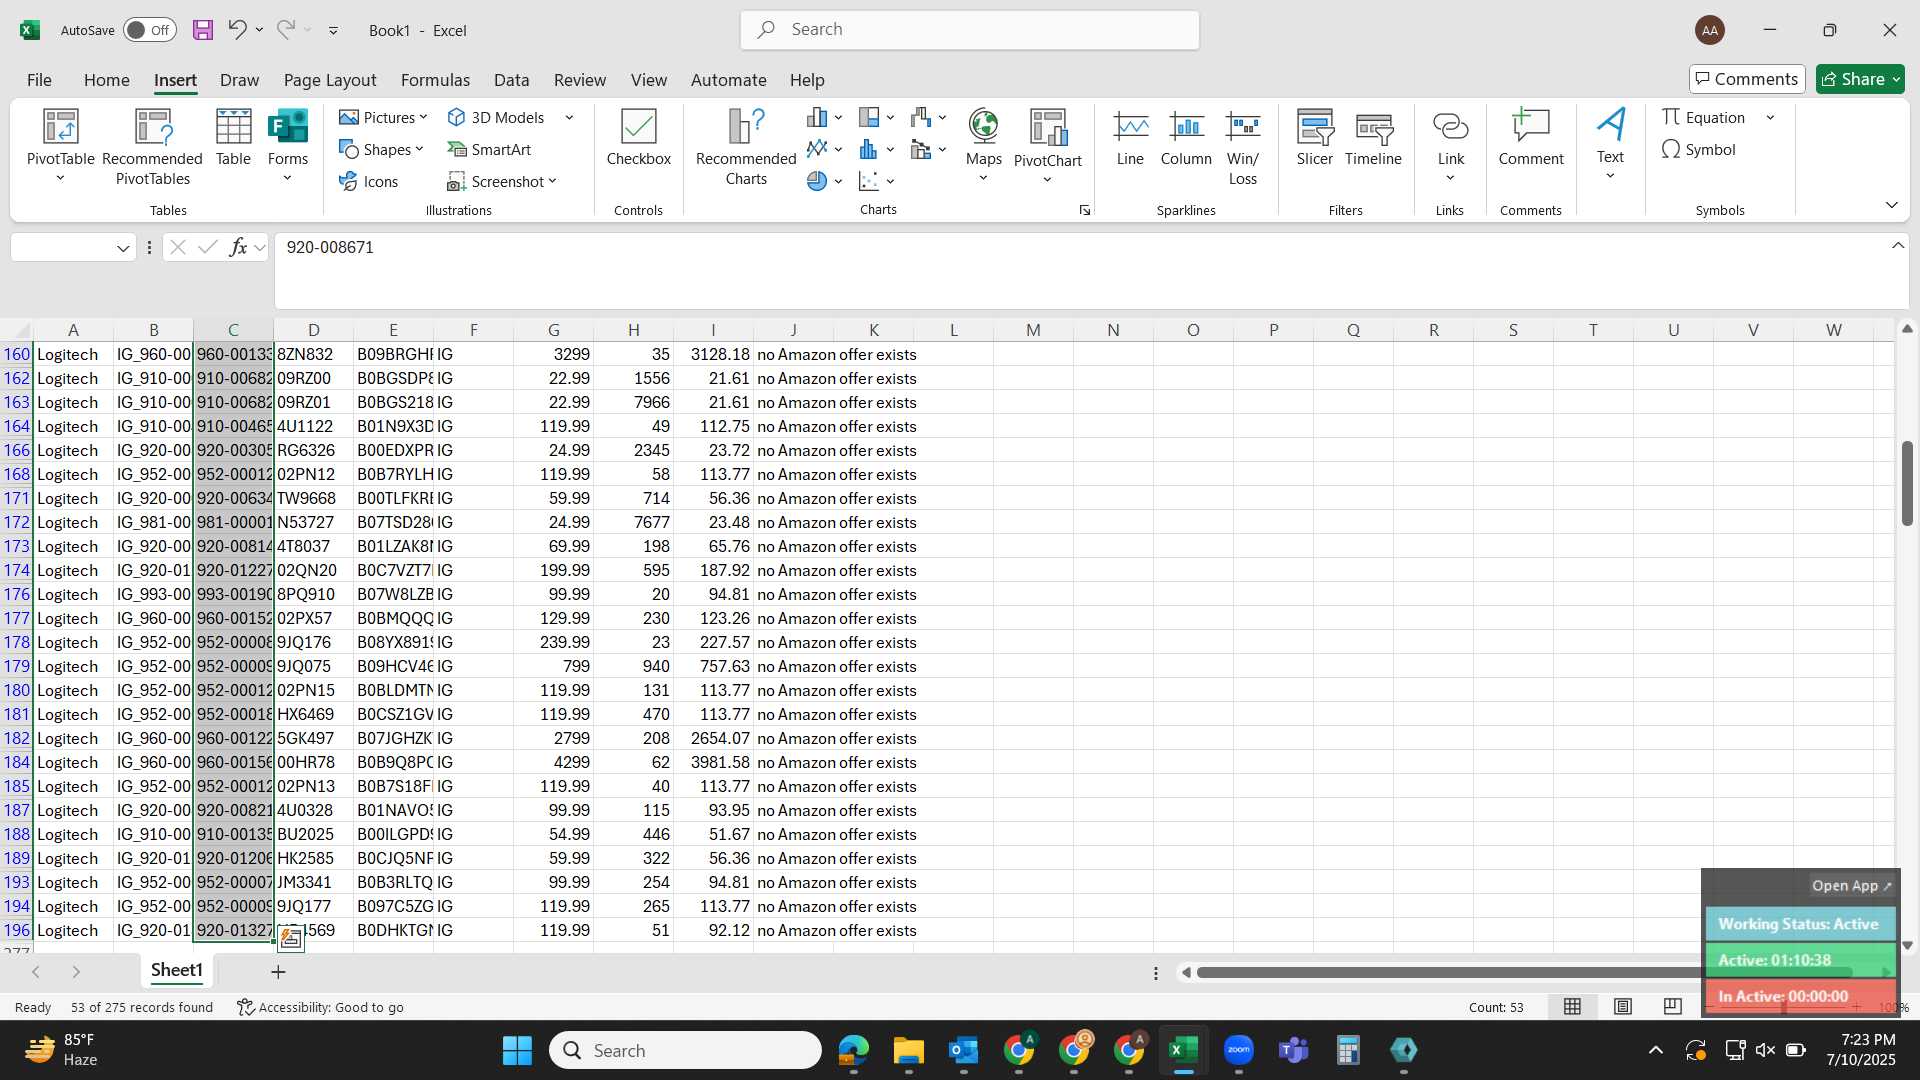Add a new Comment from ribbon
This screenshot has height=1080, width=1920.
[x=1530, y=138]
